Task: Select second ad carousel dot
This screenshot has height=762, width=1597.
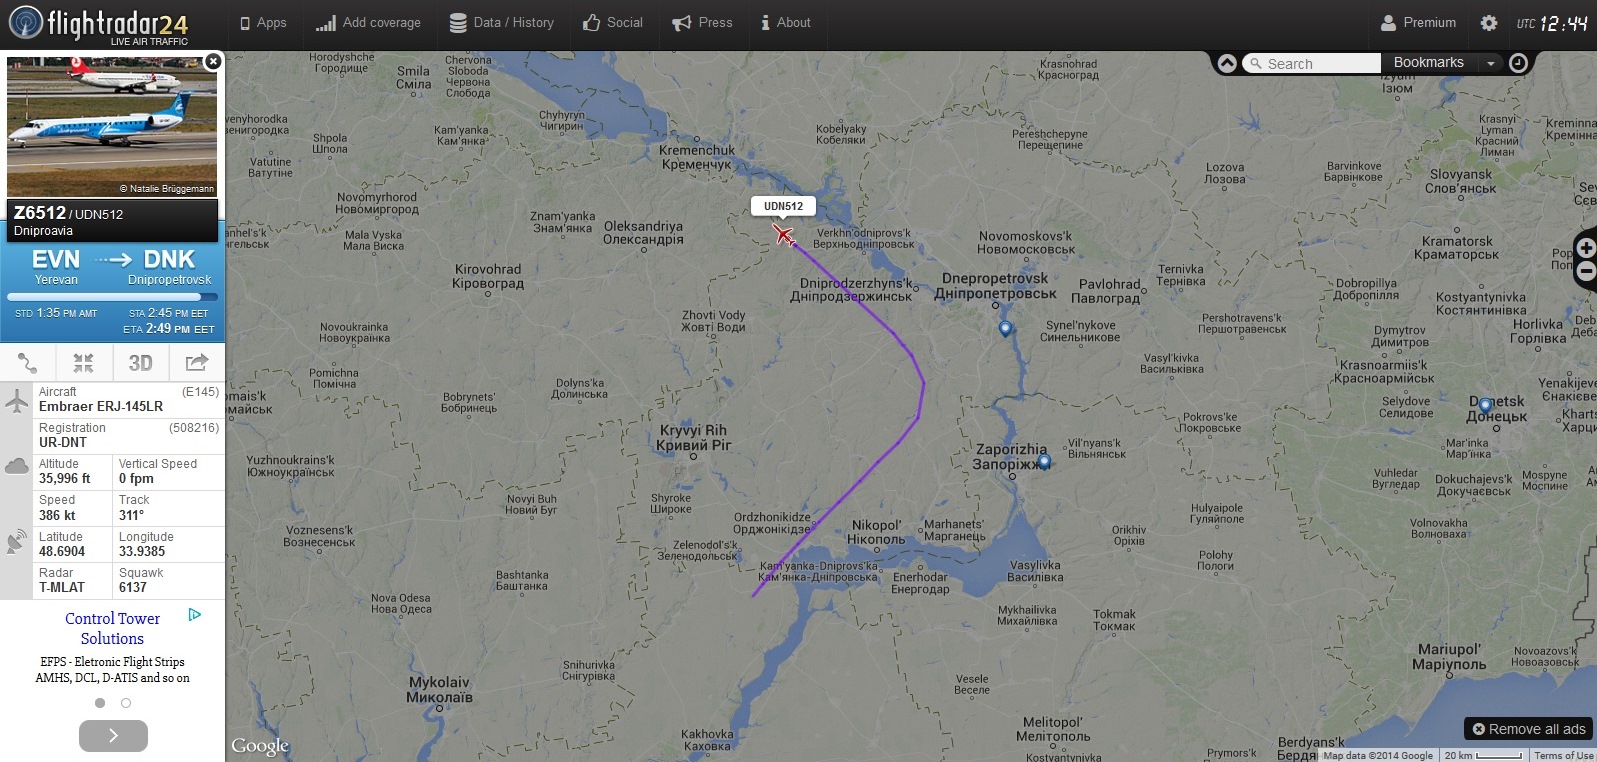Action: pos(126,703)
